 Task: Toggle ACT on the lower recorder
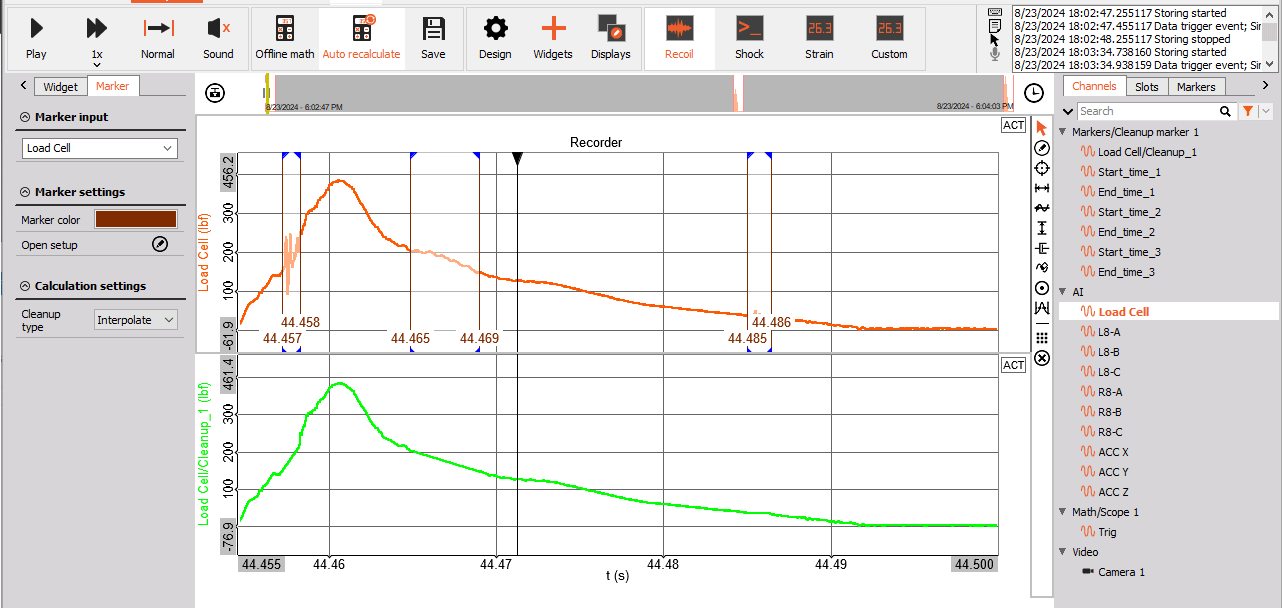coord(1013,365)
